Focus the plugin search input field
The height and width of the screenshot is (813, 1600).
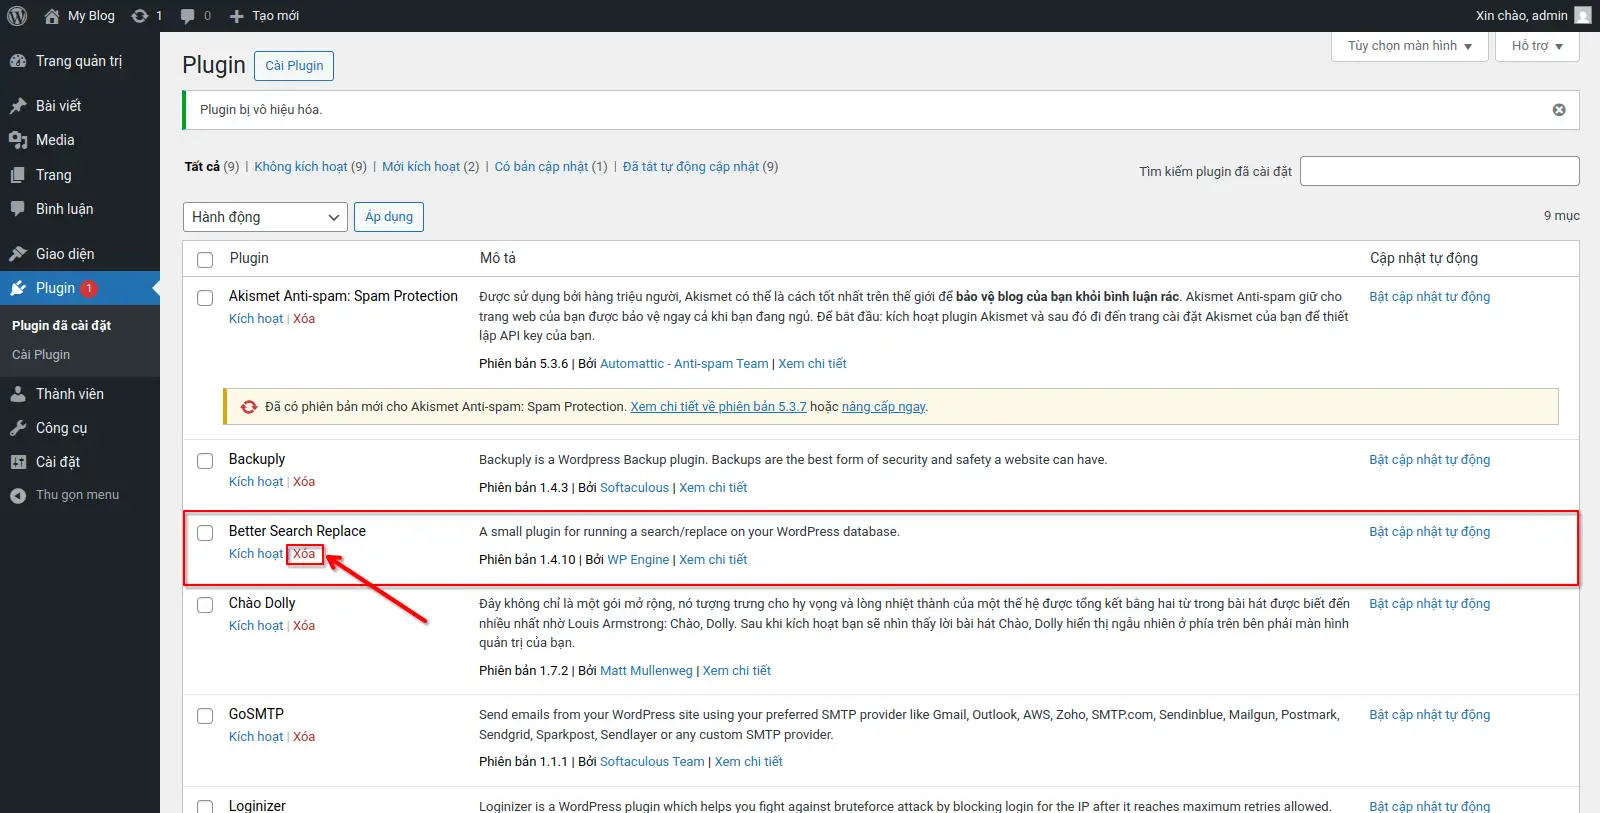coord(1439,171)
